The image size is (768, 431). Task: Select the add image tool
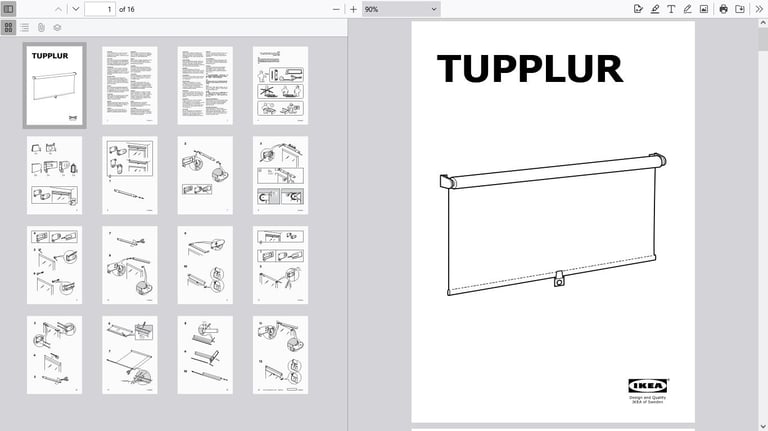coord(704,9)
